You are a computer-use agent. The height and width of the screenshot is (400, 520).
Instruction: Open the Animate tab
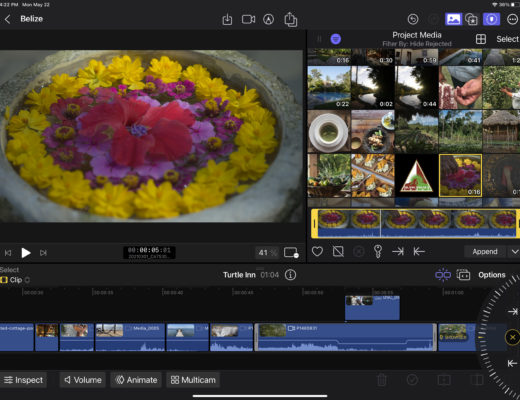136,380
